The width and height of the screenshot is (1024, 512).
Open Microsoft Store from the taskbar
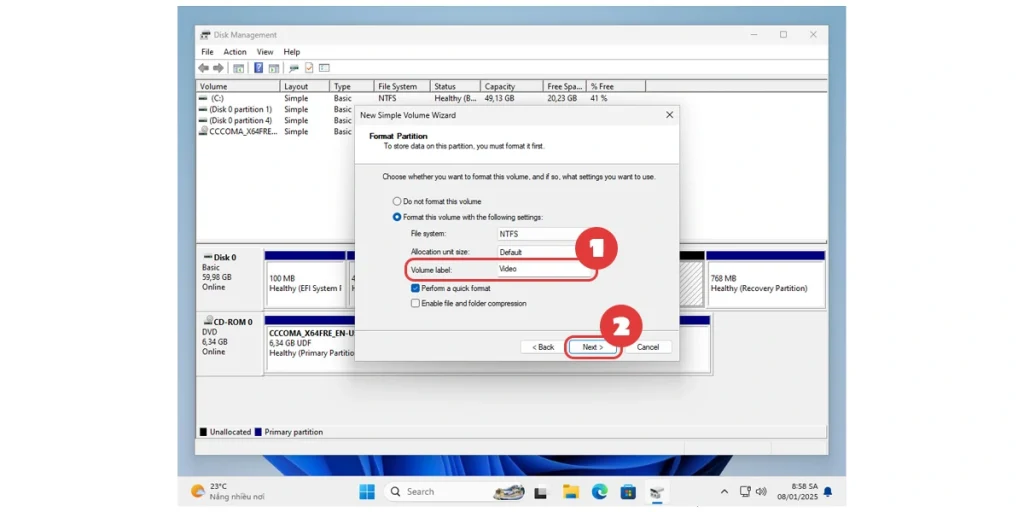coord(628,491)
